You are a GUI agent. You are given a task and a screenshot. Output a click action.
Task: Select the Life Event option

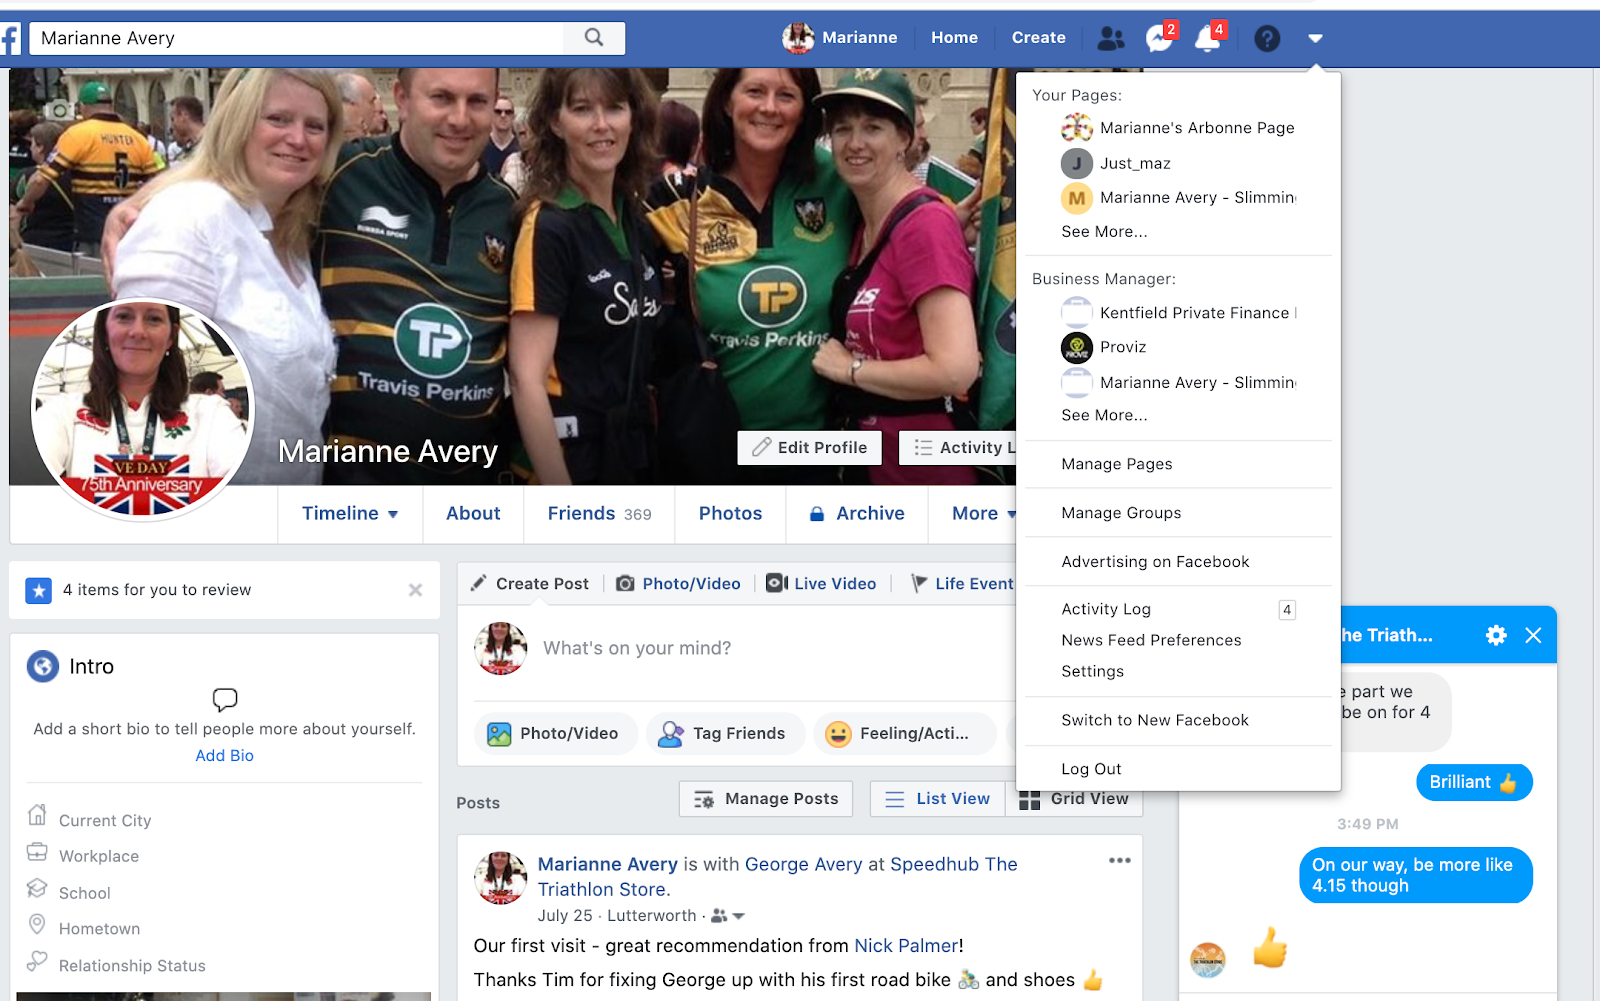(x=963, y=584)
